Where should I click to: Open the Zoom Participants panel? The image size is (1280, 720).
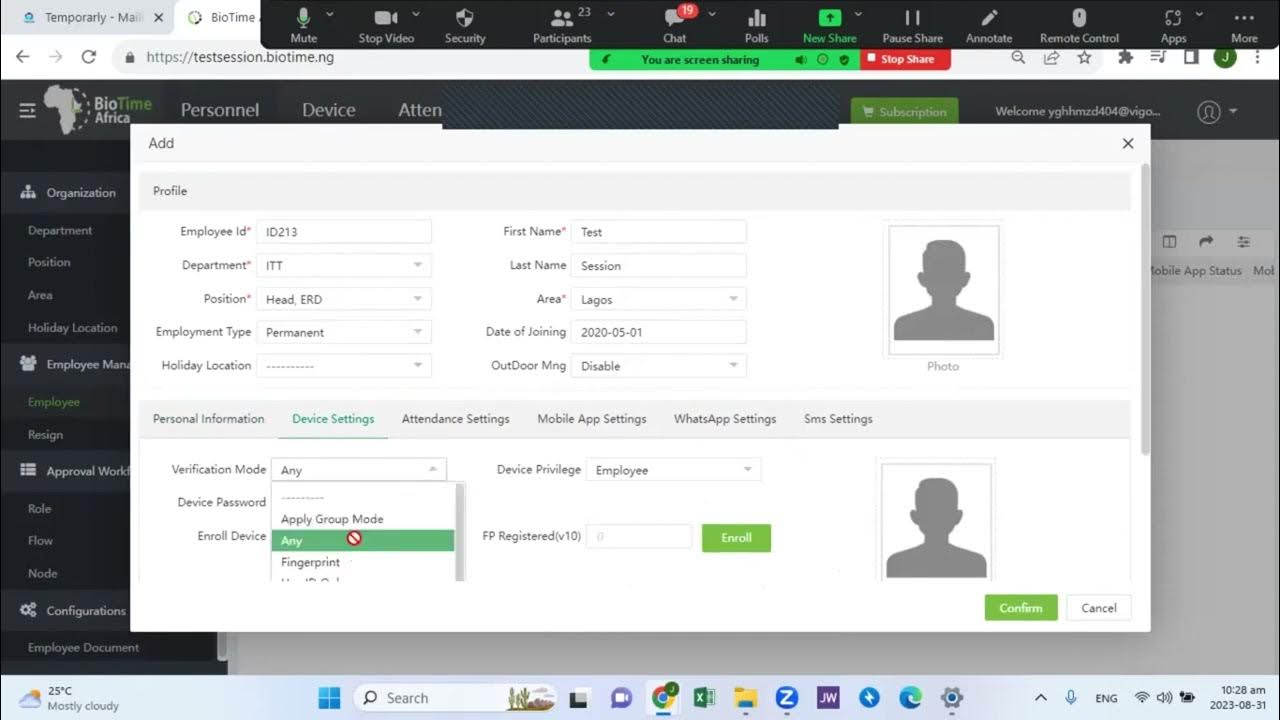pyautogui.click(x=562, y=24)
